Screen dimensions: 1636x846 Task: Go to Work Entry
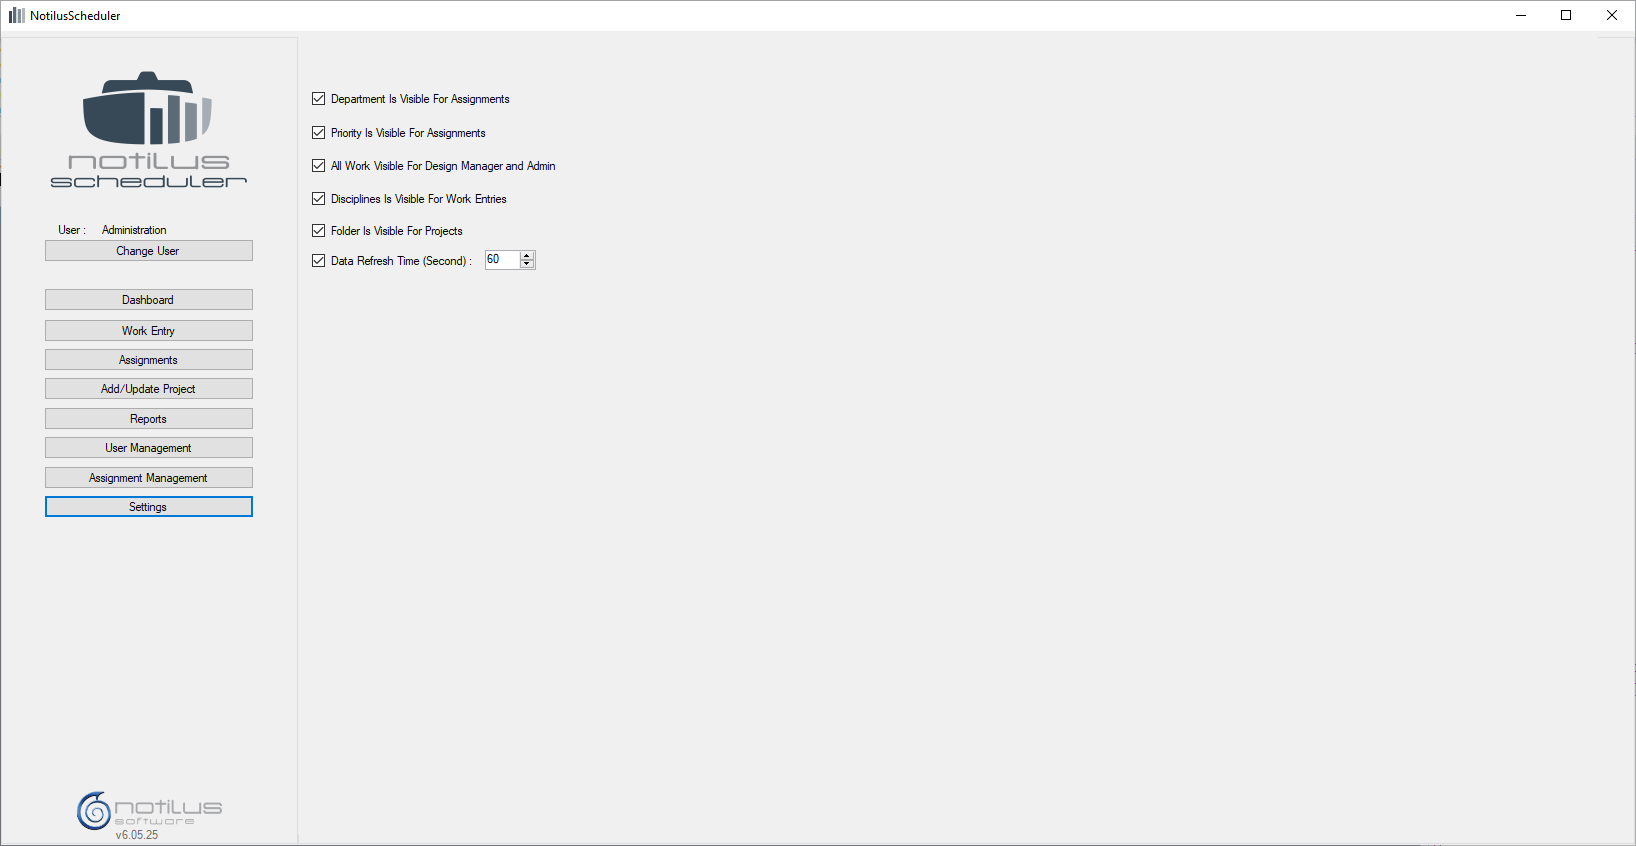(148, 331)
